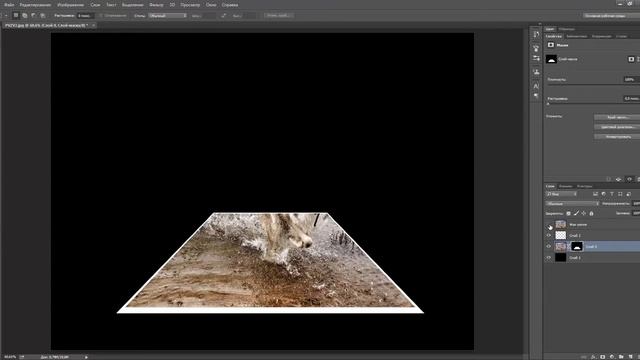The height and width of the screenshot is (360, 640).
Task: Open the layer filter Вид dropdown
Action: pyautogui.click(x=561, y=194)
